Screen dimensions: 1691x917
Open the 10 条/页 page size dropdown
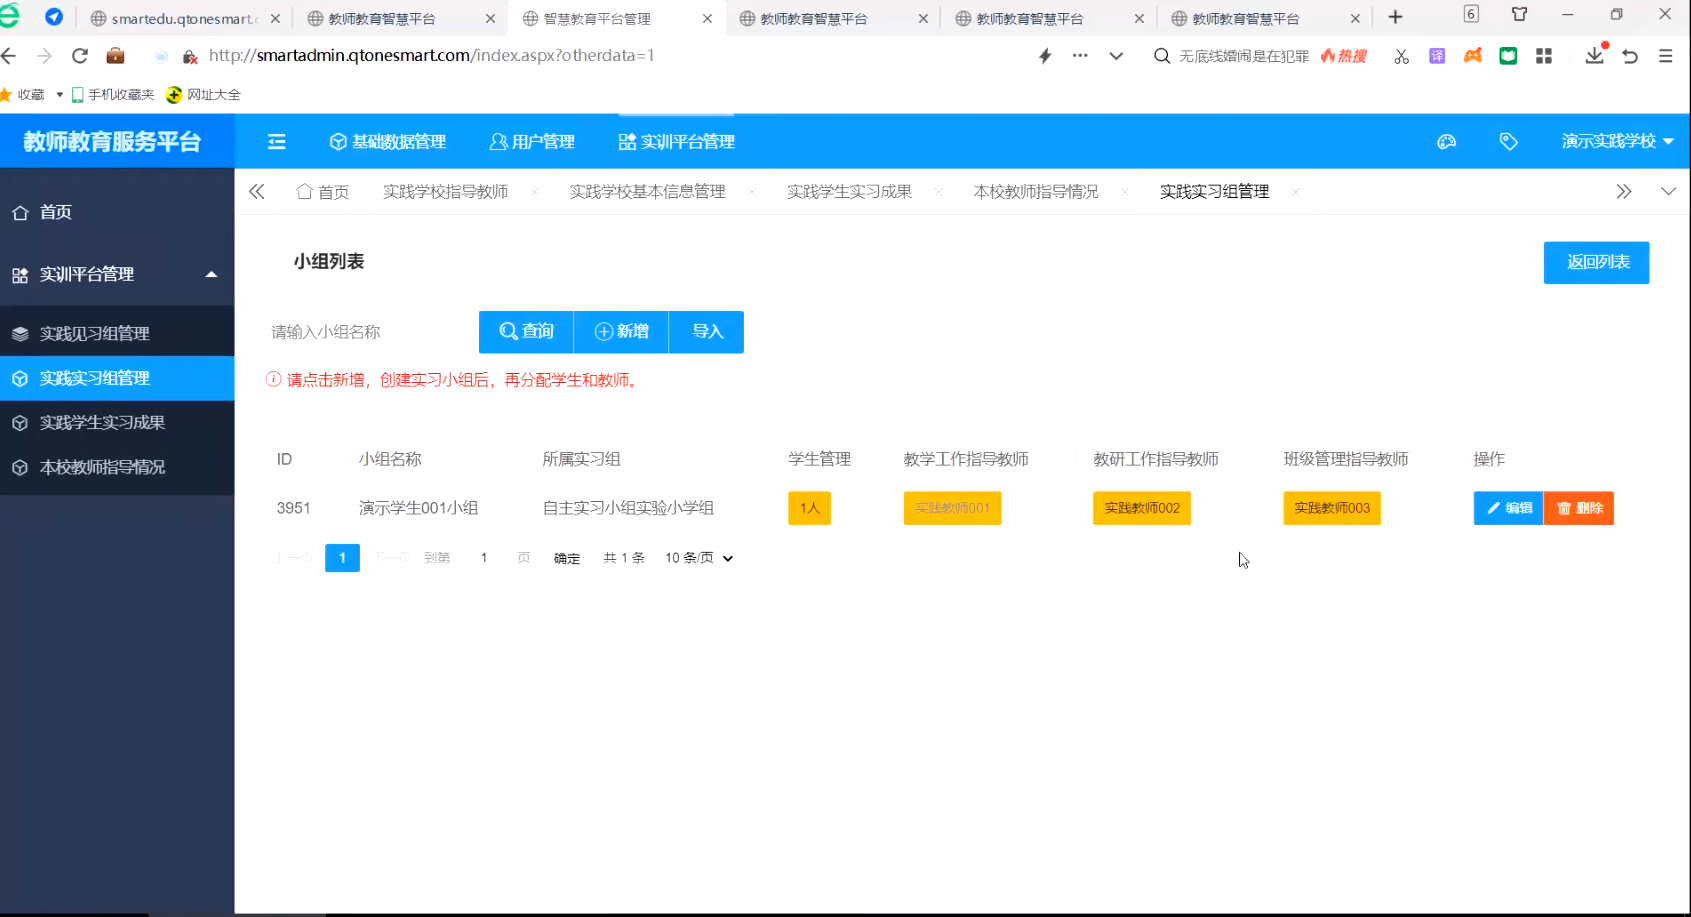tap(699, 558)
